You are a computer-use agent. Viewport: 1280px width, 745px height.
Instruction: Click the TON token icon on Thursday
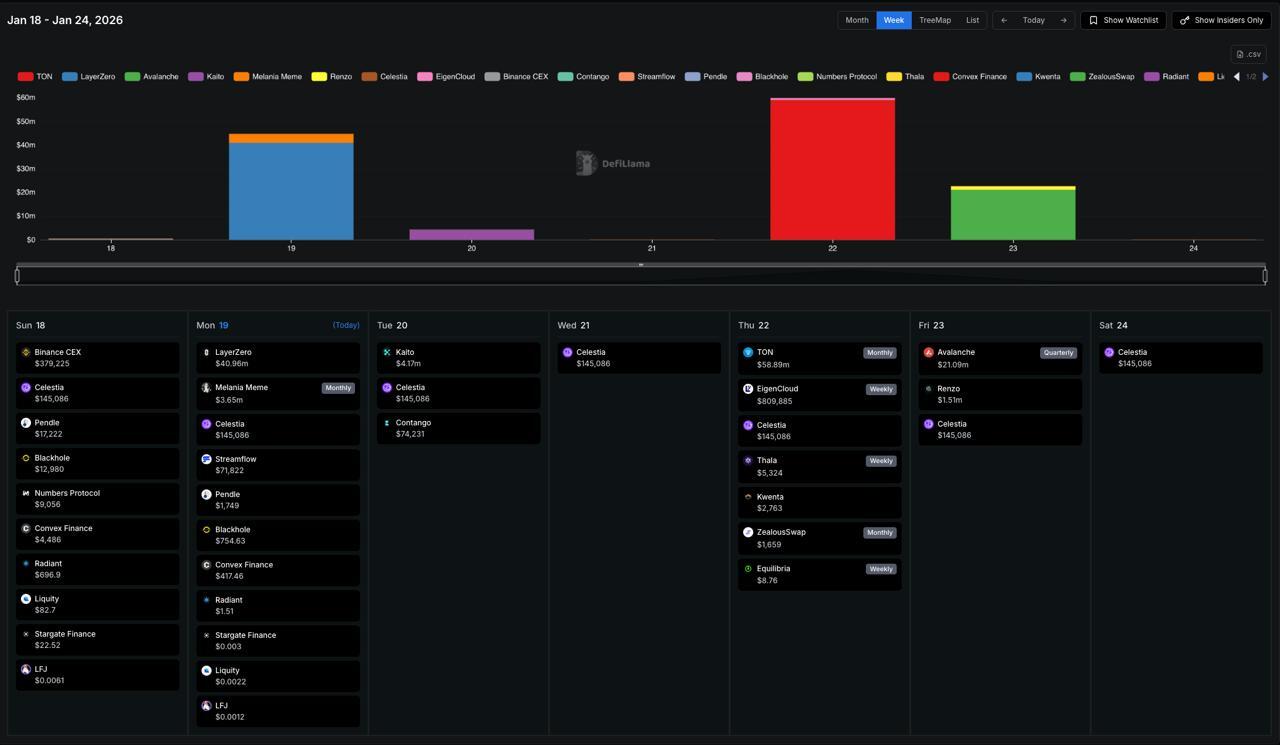(x=748, y=353)
